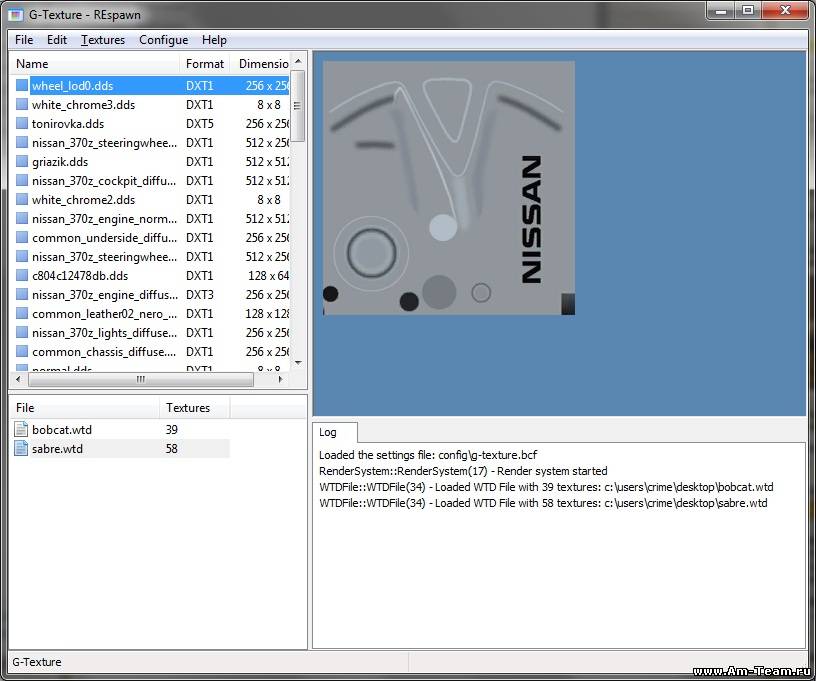Screen dimensions: 816x681
Task: Click the nissan_370z_cockpit_diffu texture icon
Action: pos(22,181)
